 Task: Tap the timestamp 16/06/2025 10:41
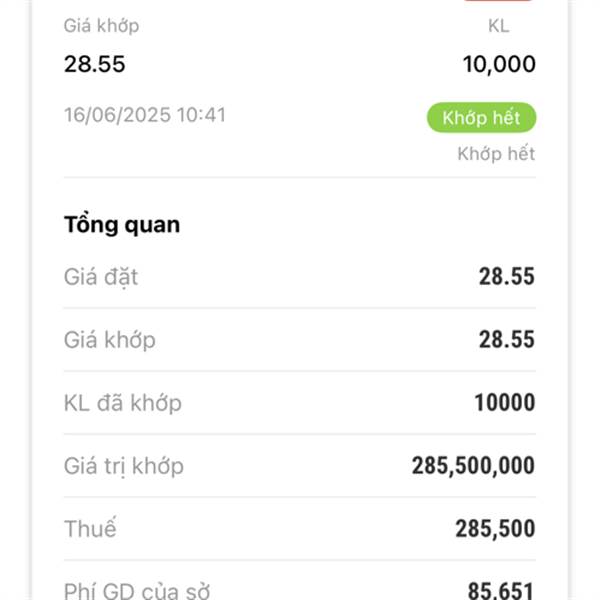145,115
